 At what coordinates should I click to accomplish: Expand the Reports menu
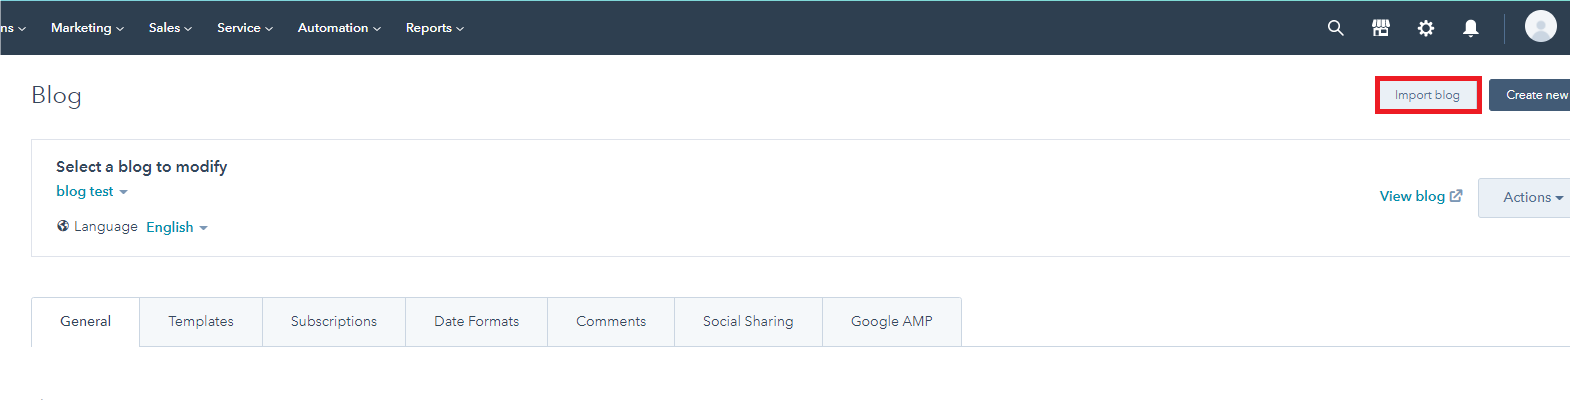pyautogui.click(x=434, y=28)
